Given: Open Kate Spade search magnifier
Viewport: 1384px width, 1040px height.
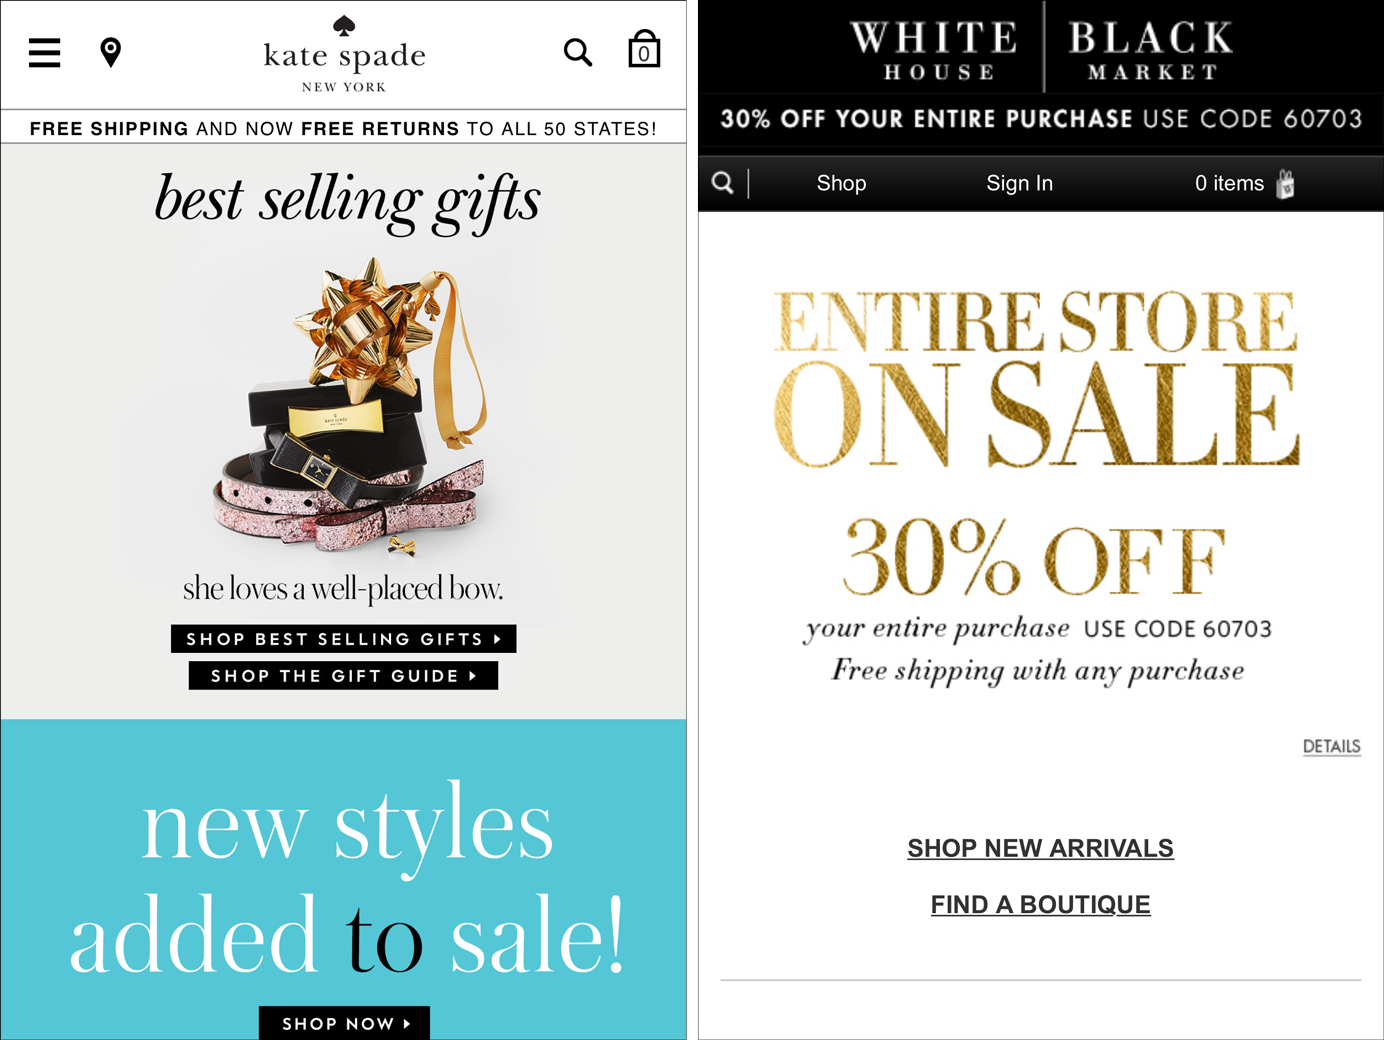Looking at the screenshot, I should [x=578, y=52].
